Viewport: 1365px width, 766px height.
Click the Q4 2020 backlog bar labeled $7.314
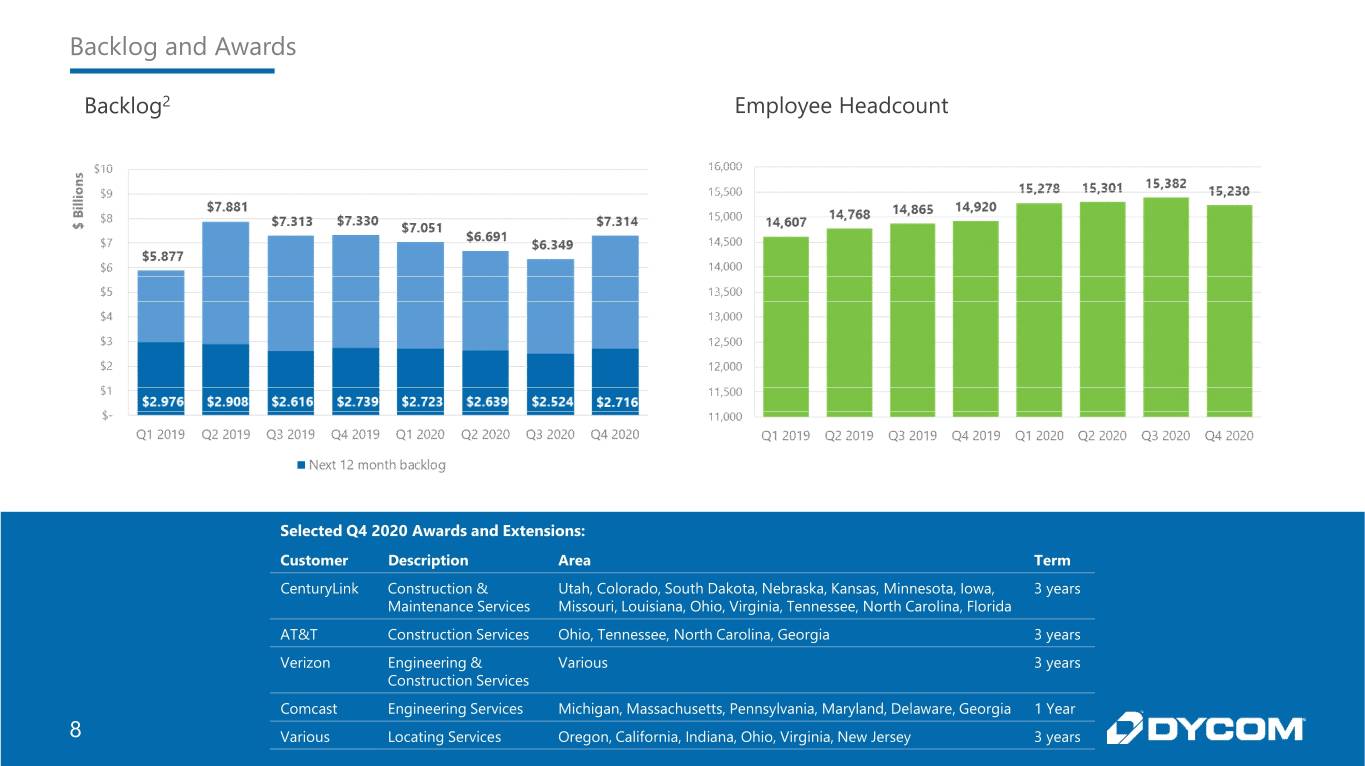pos(616,325)
